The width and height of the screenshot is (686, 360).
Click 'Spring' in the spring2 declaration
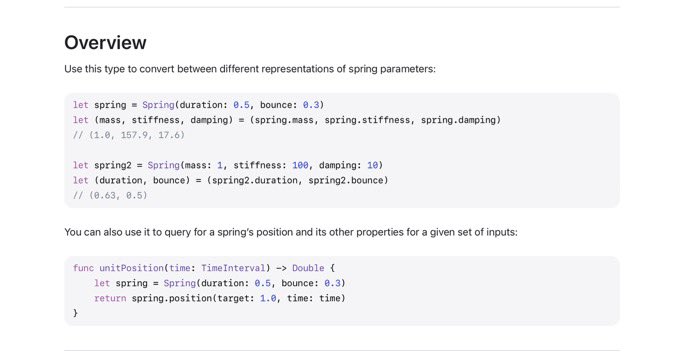click(163, 165)
